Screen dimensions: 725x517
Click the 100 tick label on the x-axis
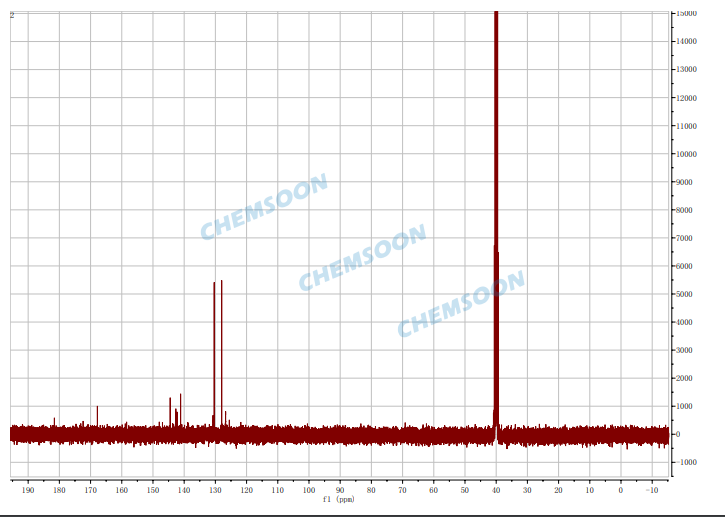click(x=309, y=490)
